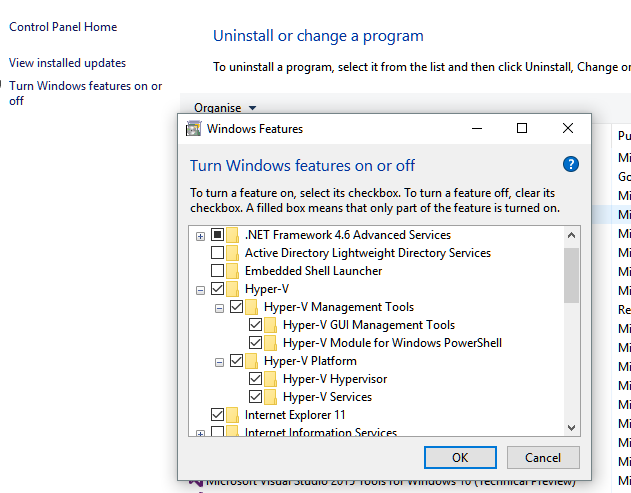
Task: Click the folder icon beside Internet Explorer 11
Action: click(x=232, y=415)
